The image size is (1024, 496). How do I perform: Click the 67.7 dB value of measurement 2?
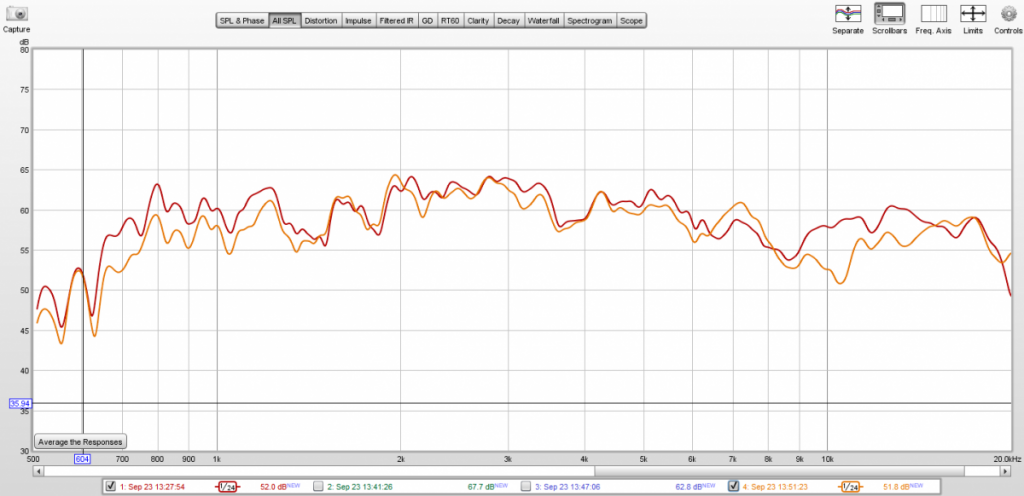click(483, 486)
